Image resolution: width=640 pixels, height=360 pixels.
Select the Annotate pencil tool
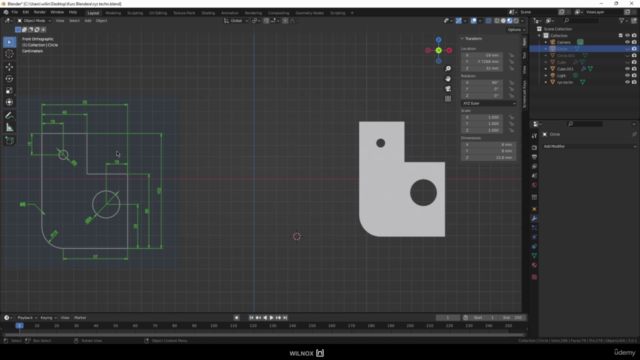9,116
